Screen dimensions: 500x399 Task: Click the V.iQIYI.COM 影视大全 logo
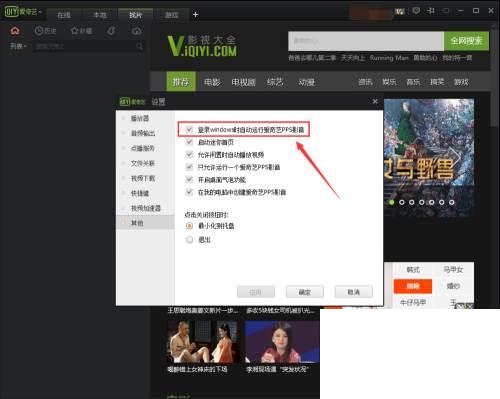(x=202, y=46)
